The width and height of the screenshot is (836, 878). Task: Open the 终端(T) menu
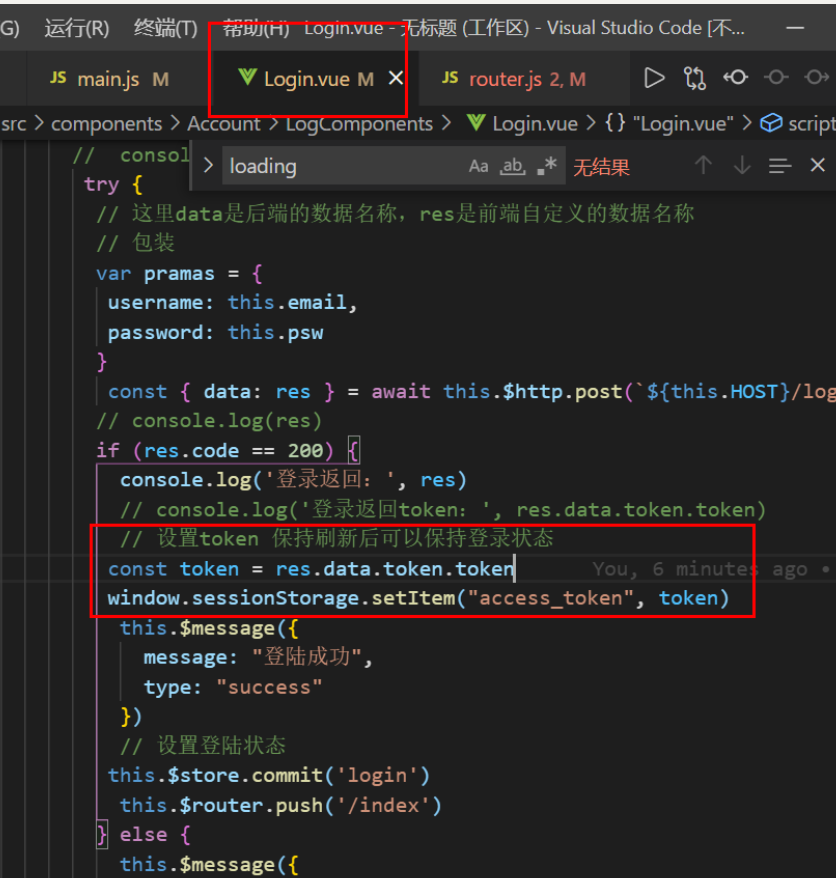pos(166,28)
